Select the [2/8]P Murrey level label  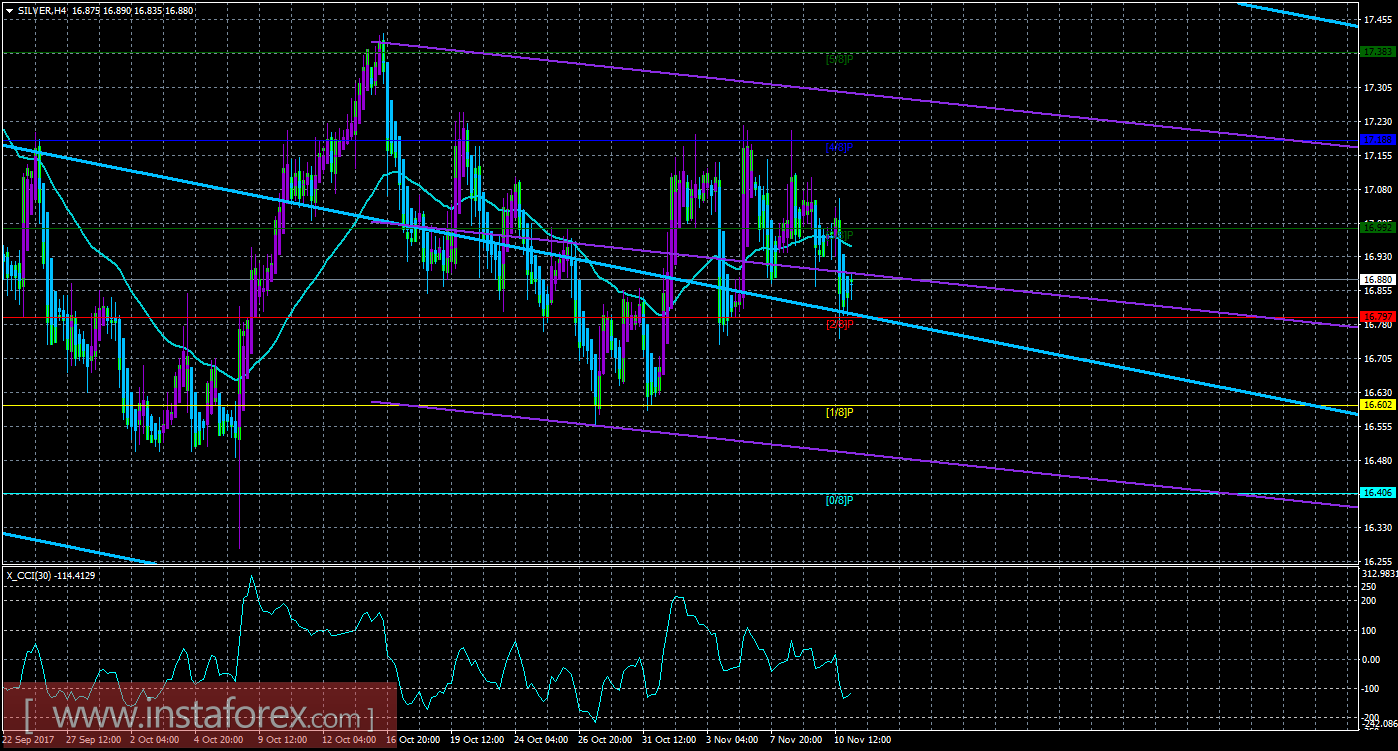tap(839, 324)
